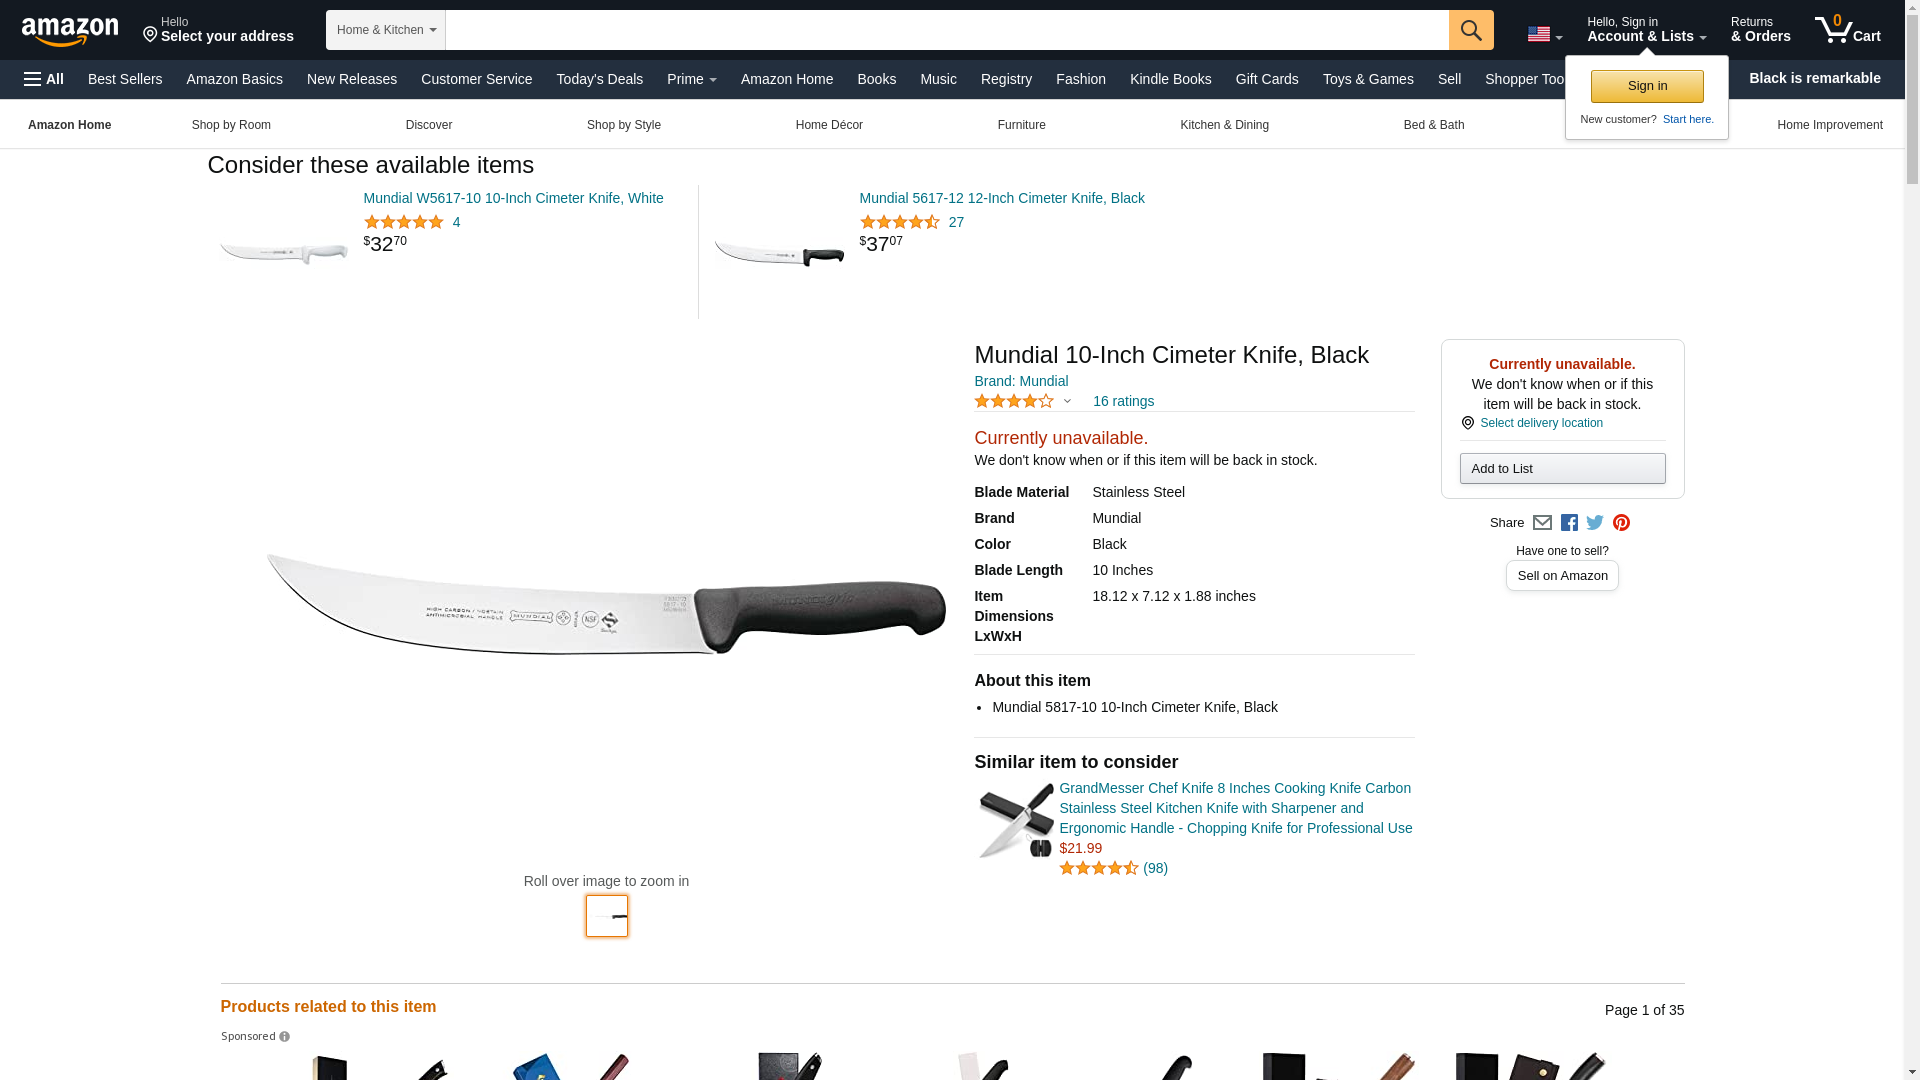Select the Kitchen & Dining category tab
Image resolution: width=1920 pixels, height=1080 pixels.
[1224, 125]
